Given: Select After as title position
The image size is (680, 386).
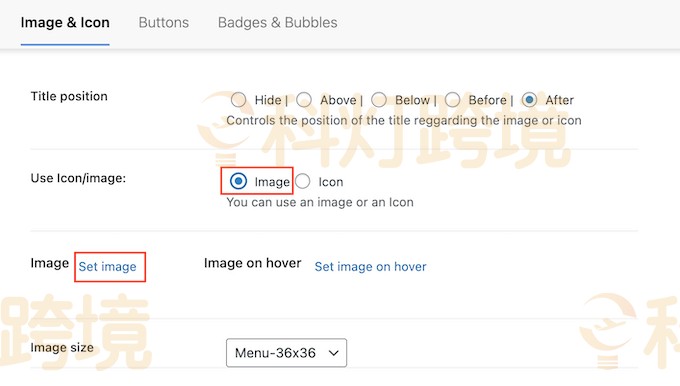Looking at the screenshot, I should 529,100.
